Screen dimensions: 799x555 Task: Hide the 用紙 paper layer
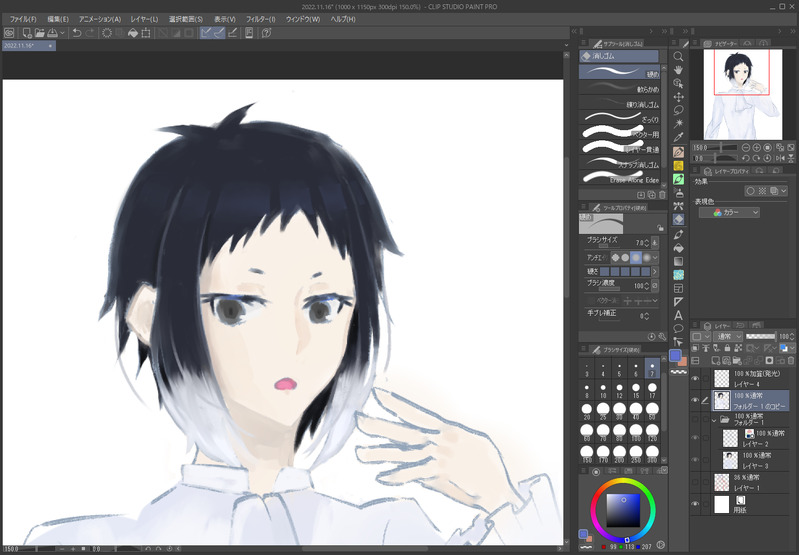coord(695,504)
